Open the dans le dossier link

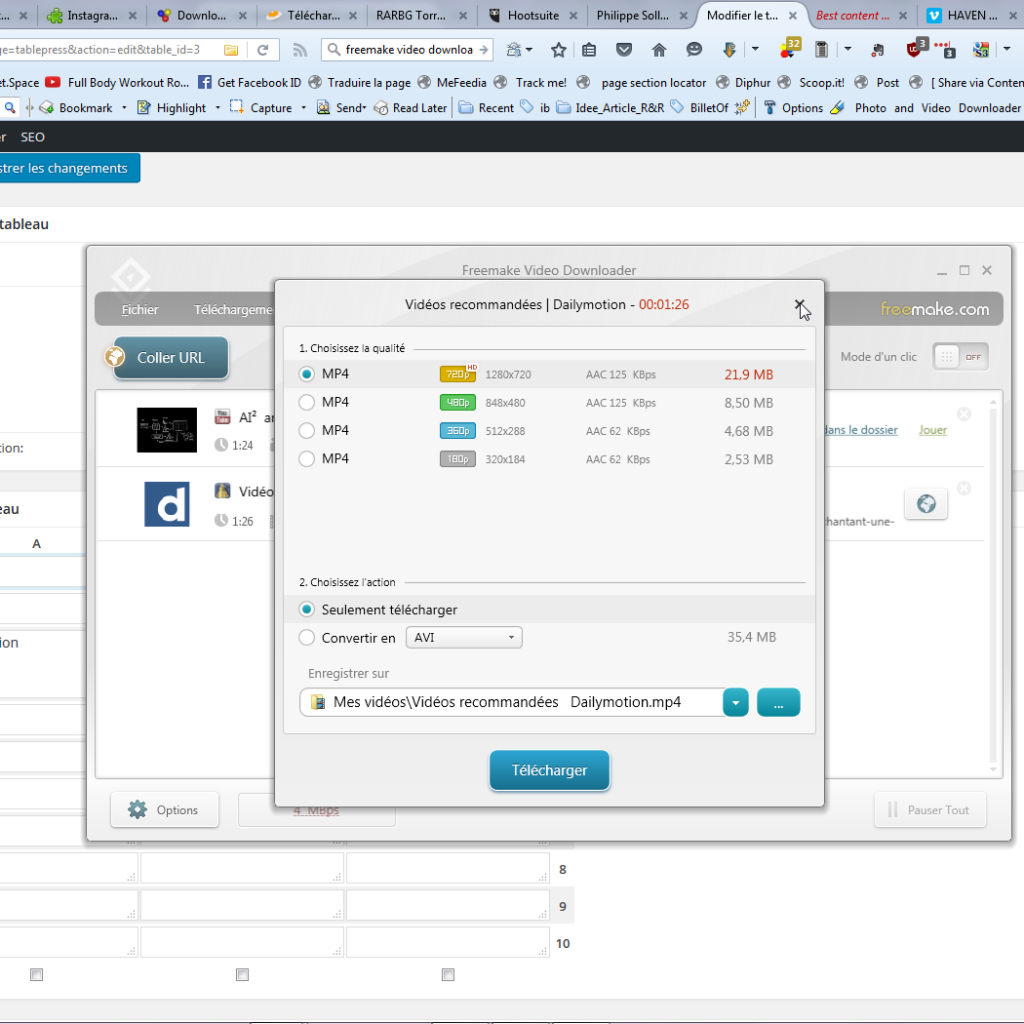(860, 430)
